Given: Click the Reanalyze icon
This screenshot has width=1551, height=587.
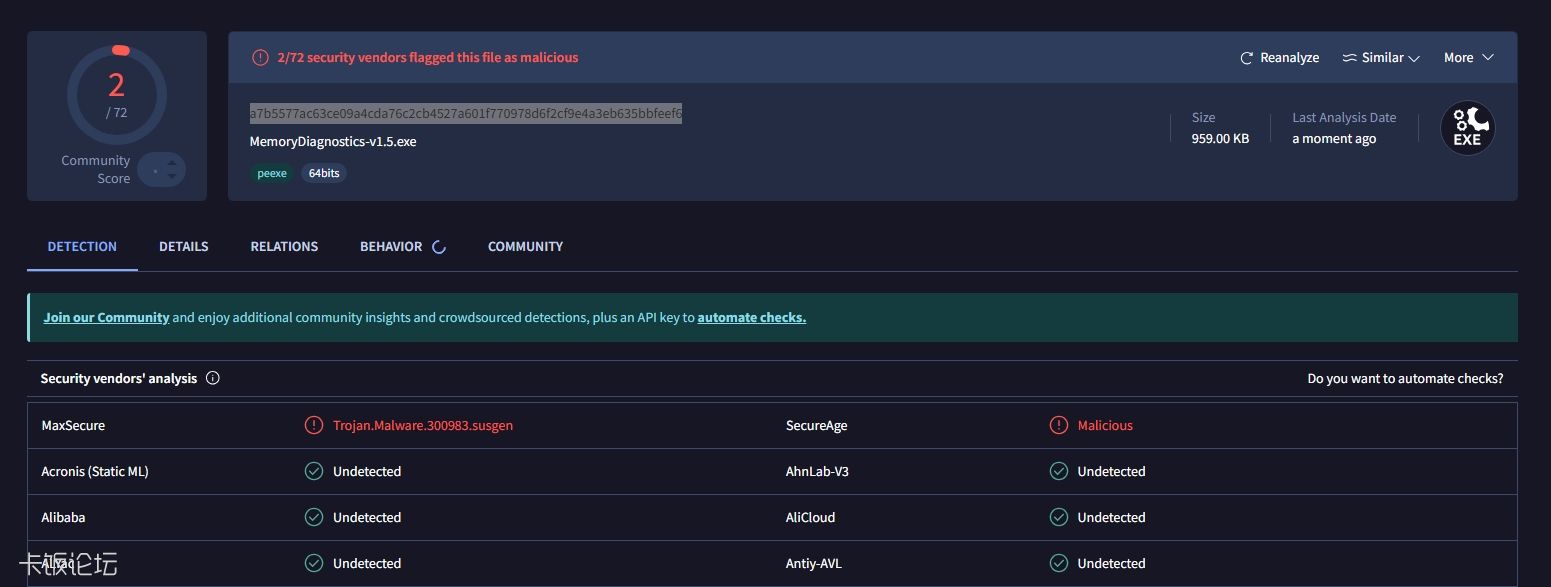Looking at the screenshot, I should (1246, 57).
